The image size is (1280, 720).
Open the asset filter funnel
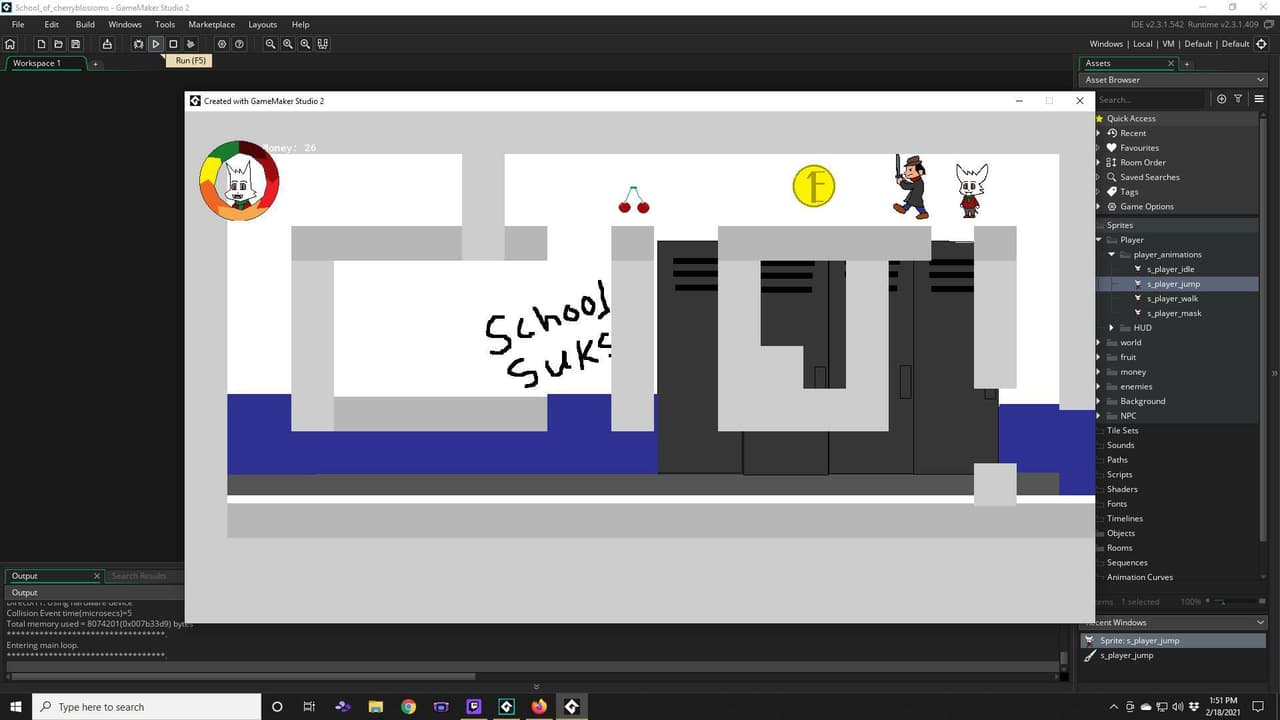(x=1238, y=99)
